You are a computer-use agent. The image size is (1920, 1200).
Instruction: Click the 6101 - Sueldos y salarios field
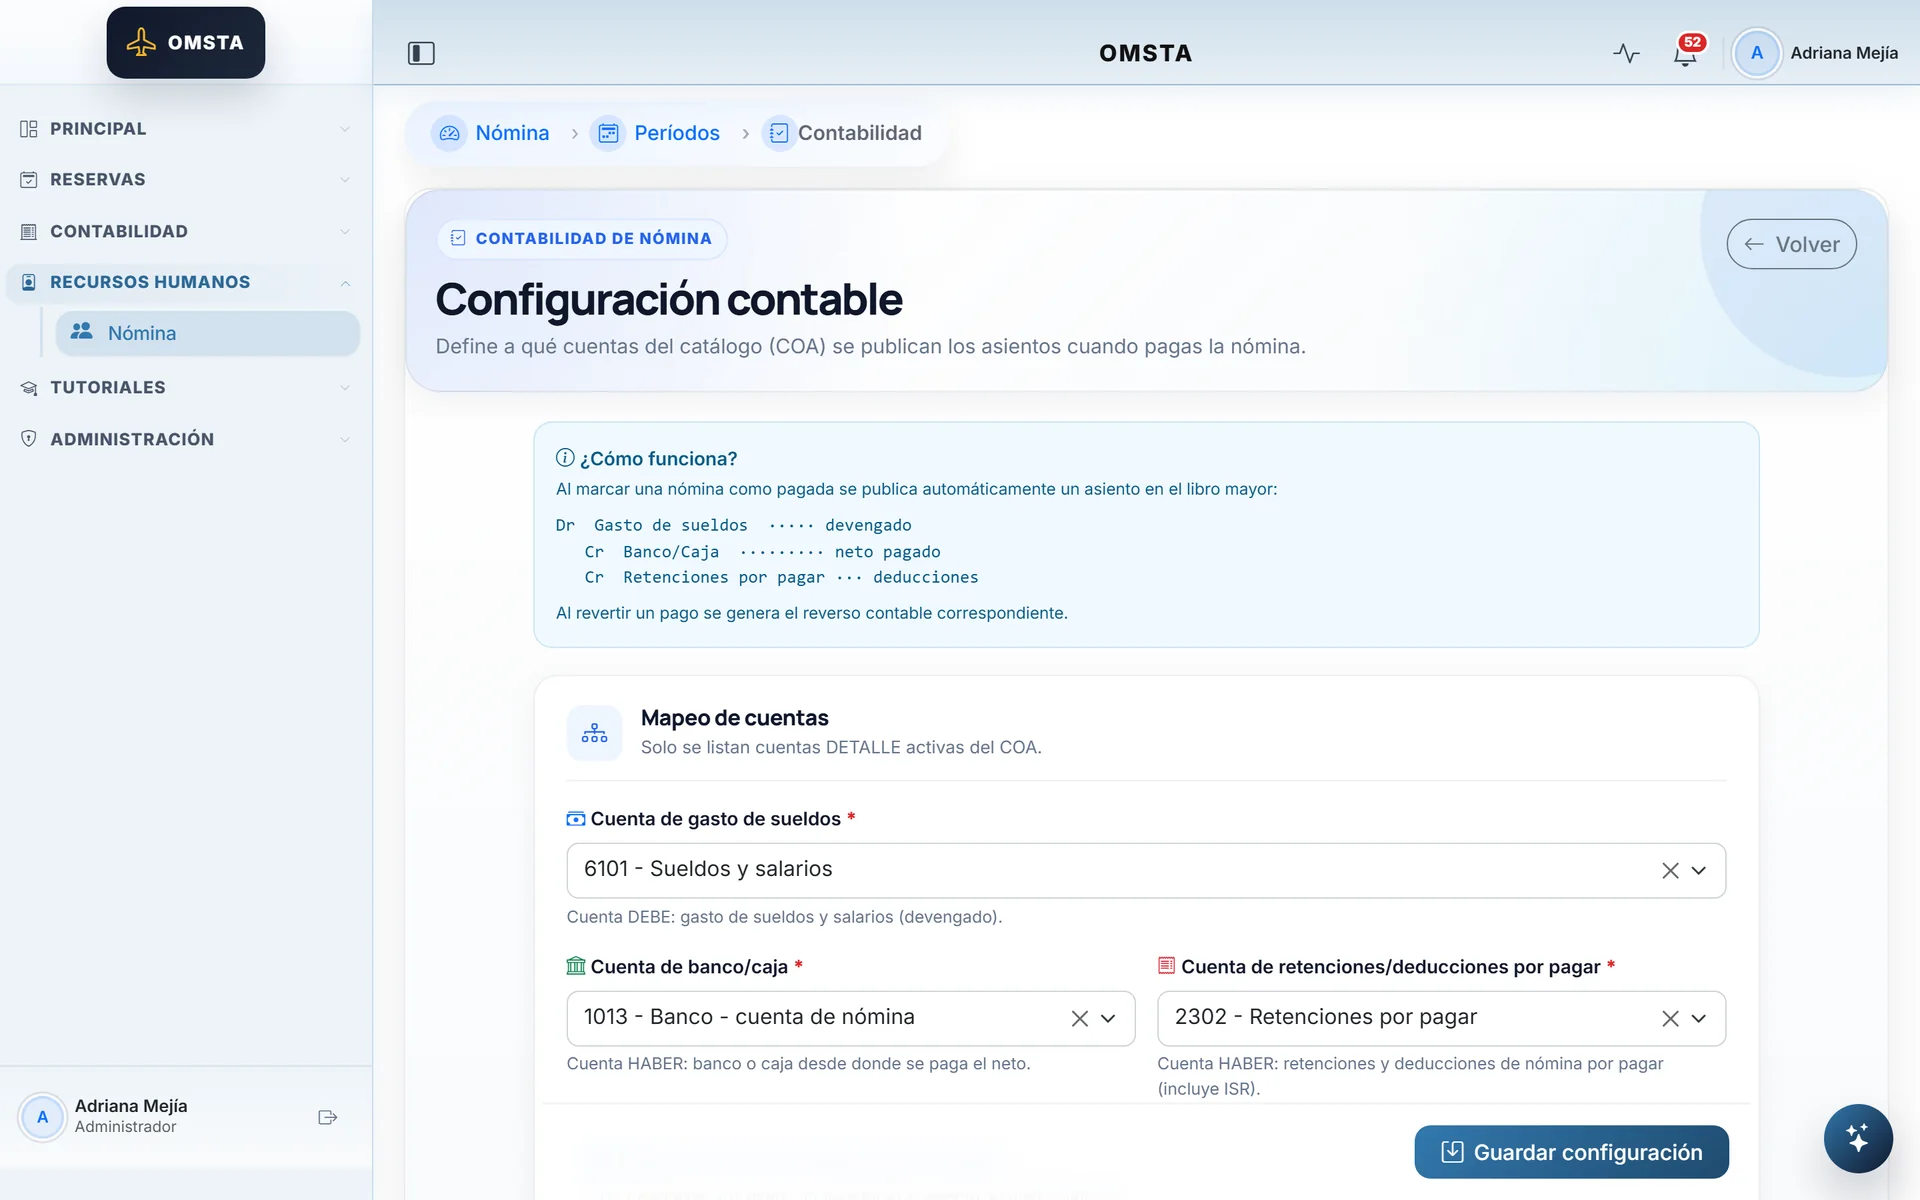coord(1146,871)
